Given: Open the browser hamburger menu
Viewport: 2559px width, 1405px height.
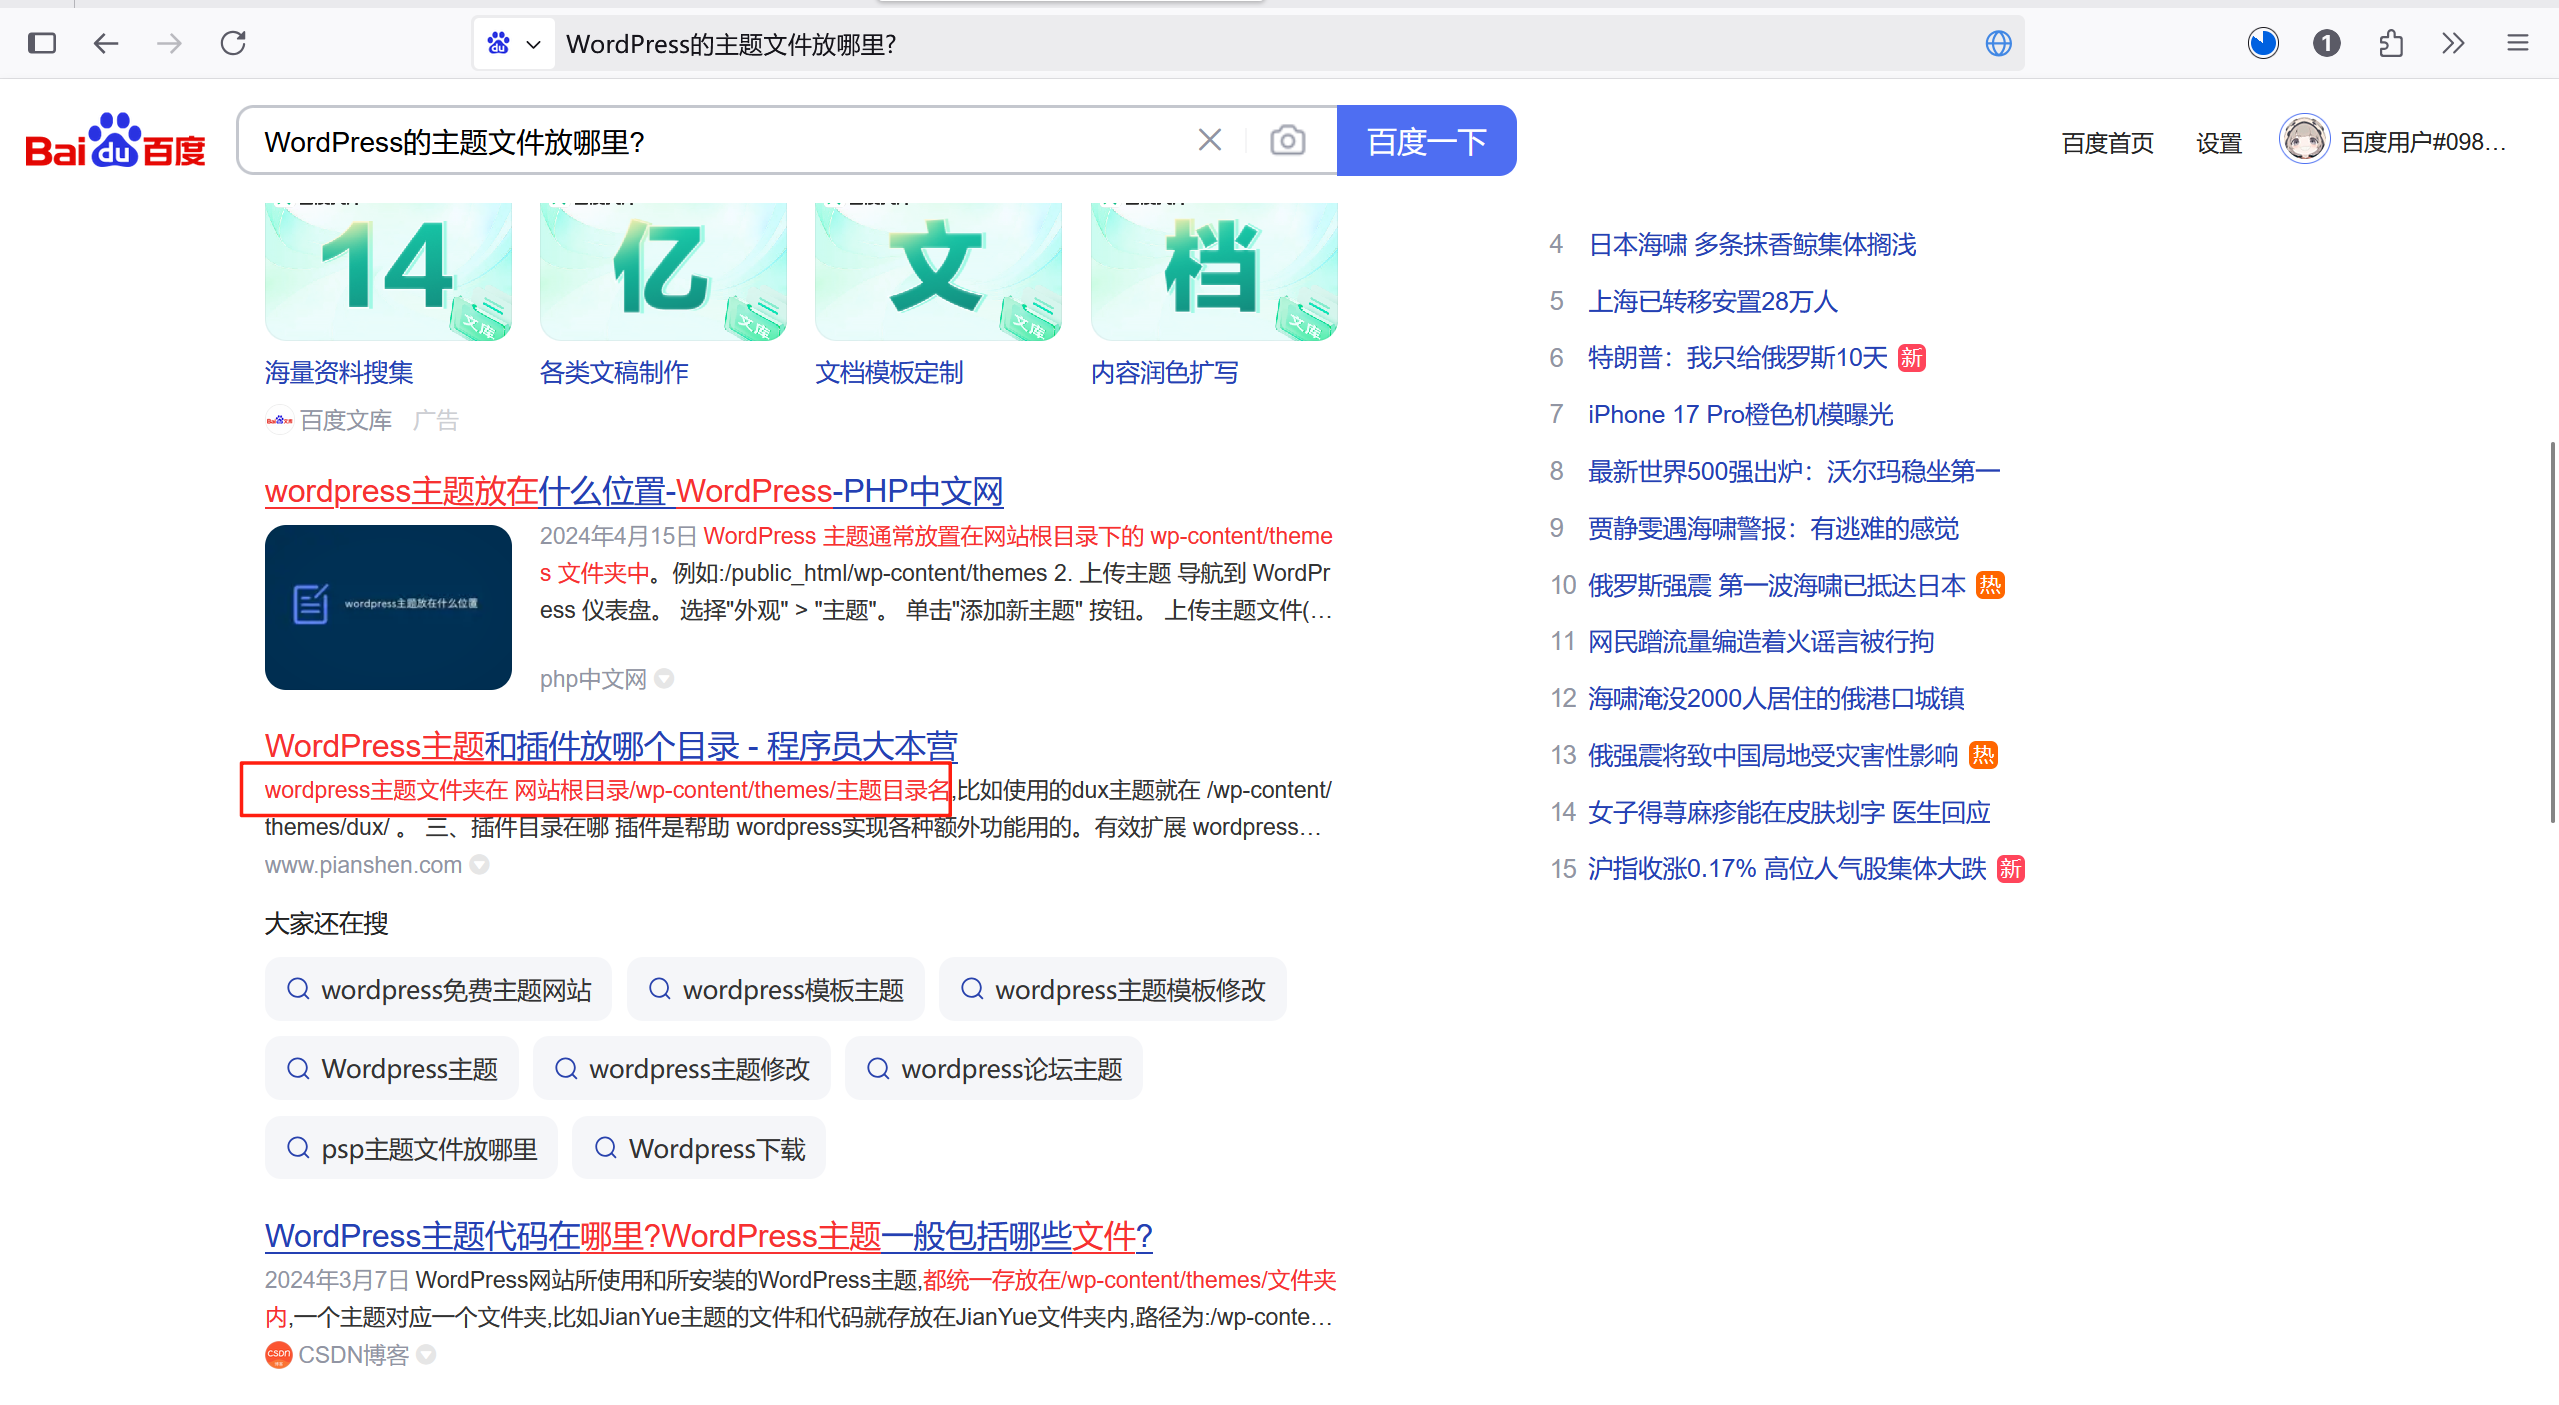Looking at the screenshot, I should coord(2518,43).
